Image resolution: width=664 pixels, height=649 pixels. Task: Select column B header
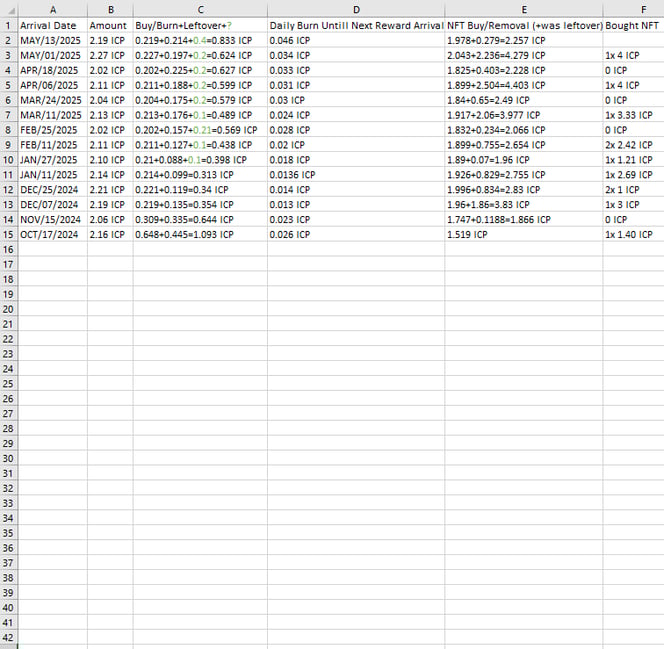point(110,9)
